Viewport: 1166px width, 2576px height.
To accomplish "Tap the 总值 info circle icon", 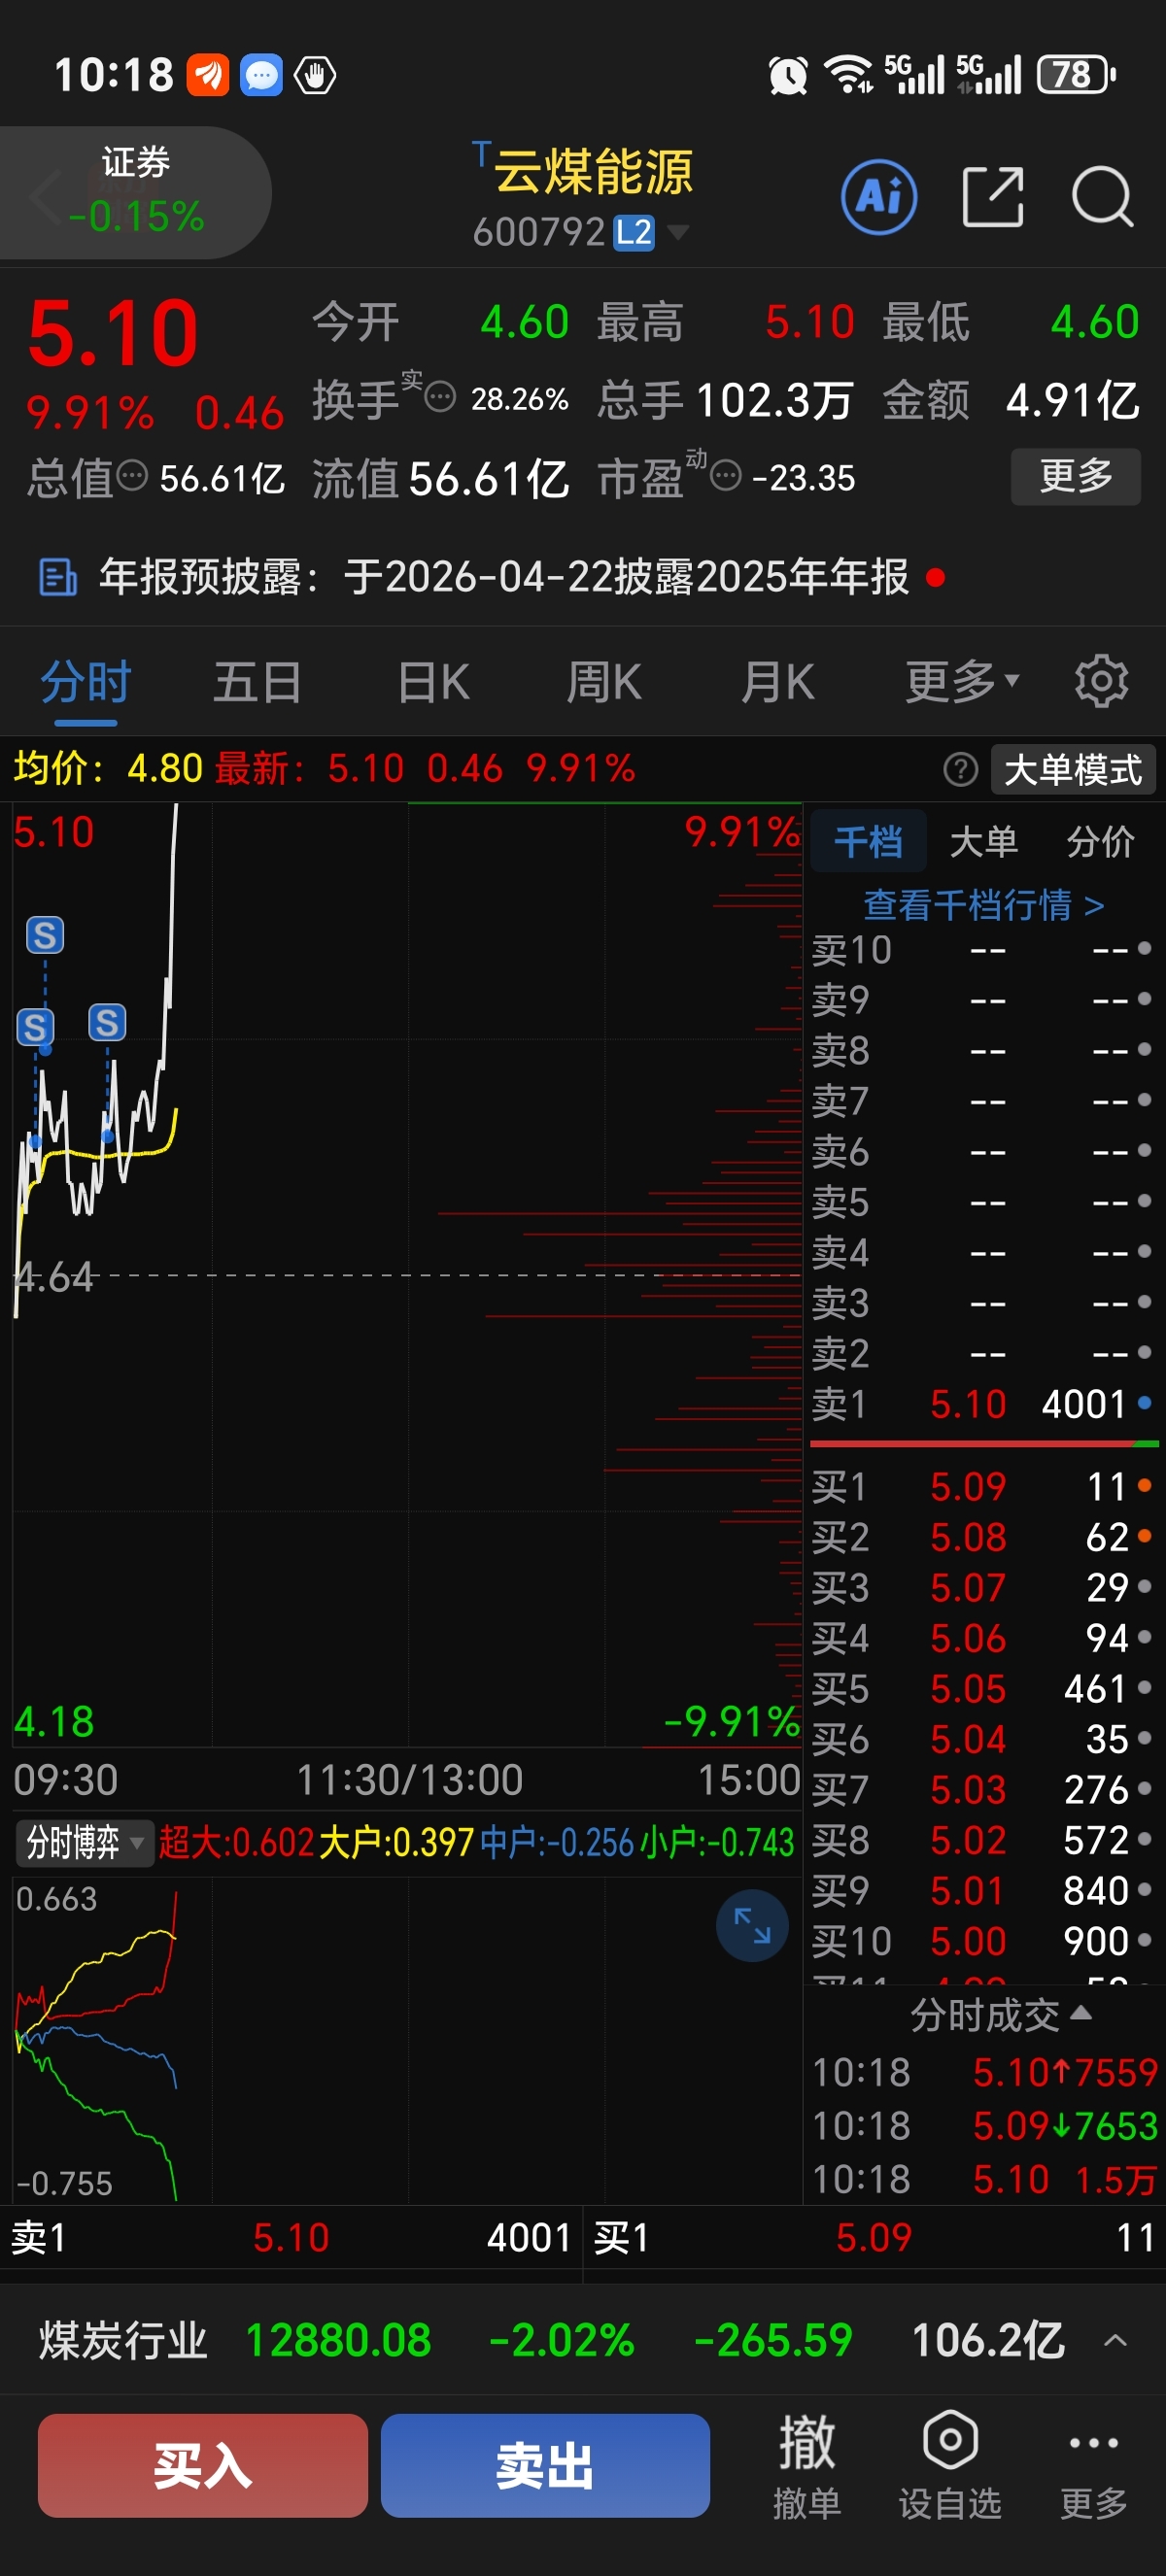I will (132, 475).
